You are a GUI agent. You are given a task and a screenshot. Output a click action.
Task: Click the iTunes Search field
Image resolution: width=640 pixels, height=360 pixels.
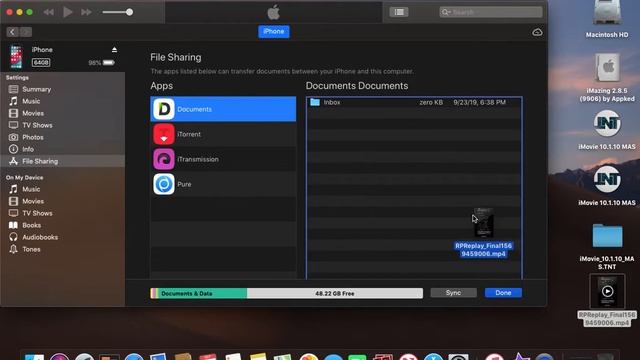[491, 12]
